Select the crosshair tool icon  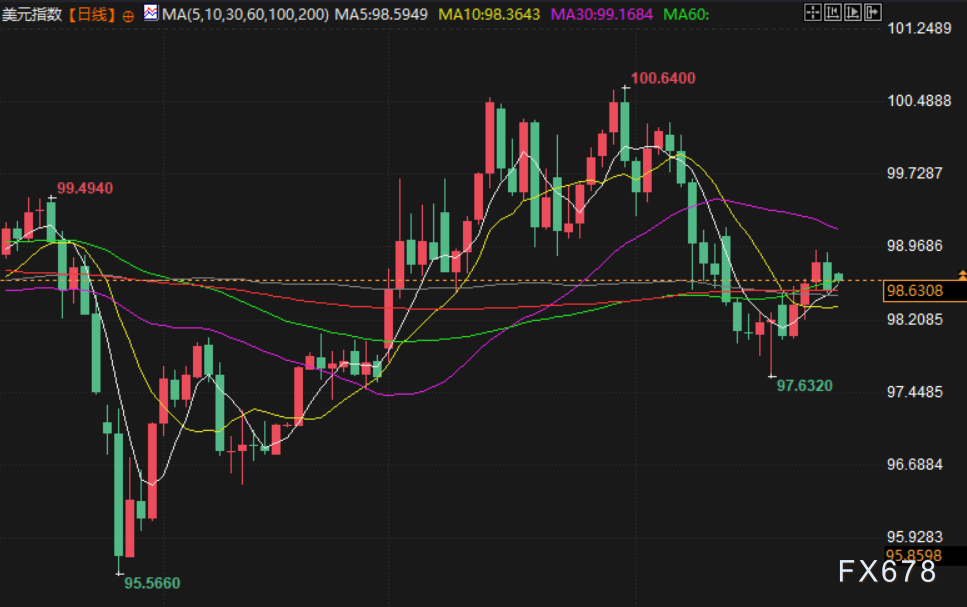click(x=812, y=12)
